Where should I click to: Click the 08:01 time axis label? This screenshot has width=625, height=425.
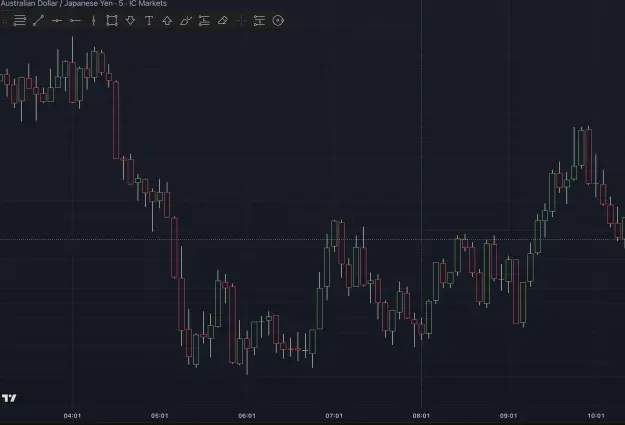pos(421,416)
